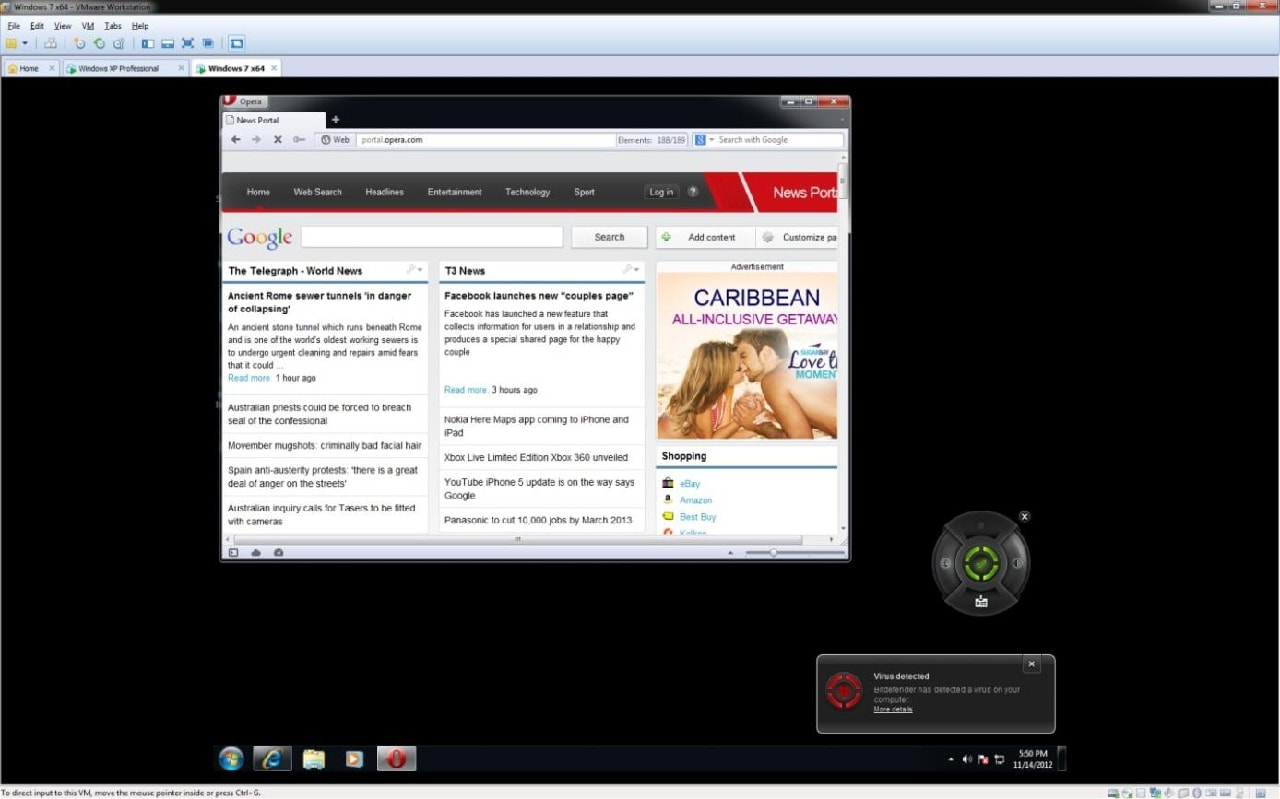1280x799 pixels.
Task: Toggle VMware unity view toolbar button
Action: [208, 43]
